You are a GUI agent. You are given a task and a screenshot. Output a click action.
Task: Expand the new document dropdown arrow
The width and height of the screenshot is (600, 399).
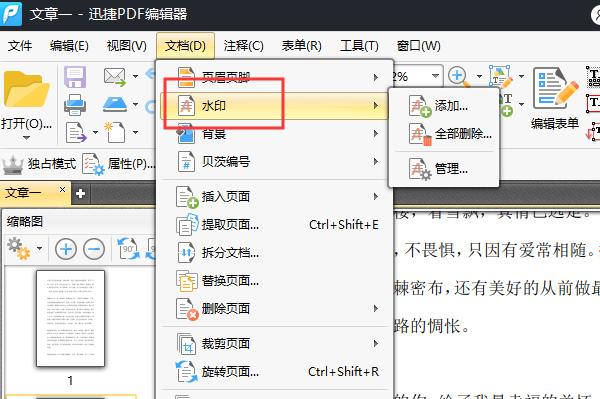click(x=135, y=132)
